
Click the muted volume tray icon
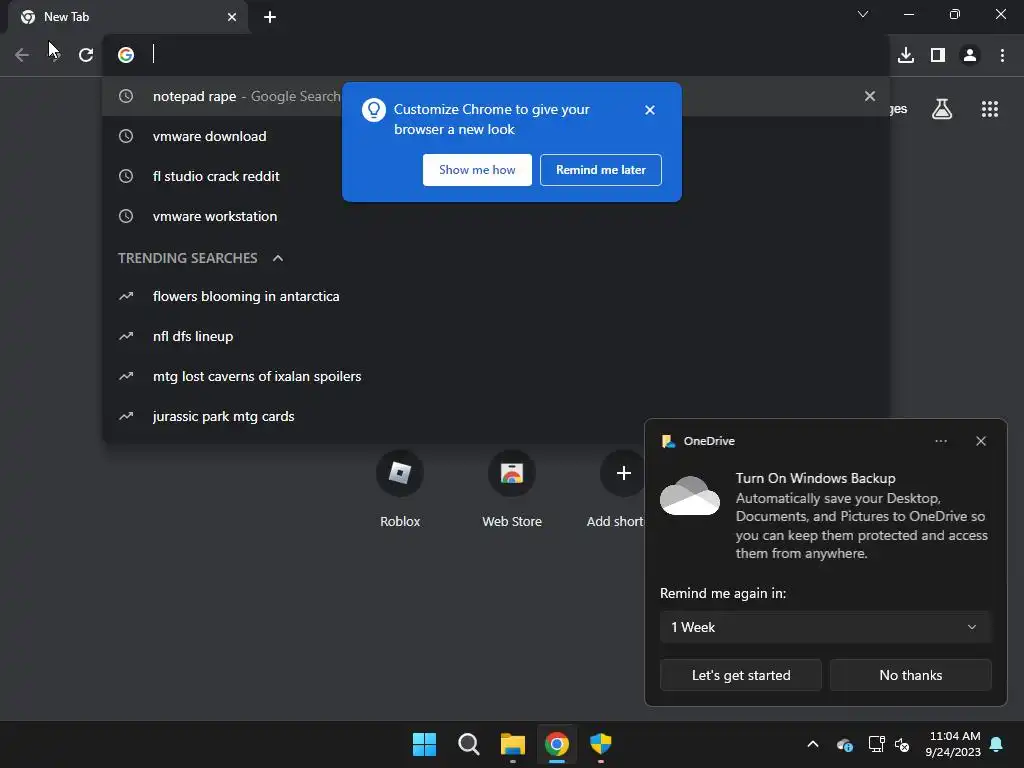tap(903, 745)
